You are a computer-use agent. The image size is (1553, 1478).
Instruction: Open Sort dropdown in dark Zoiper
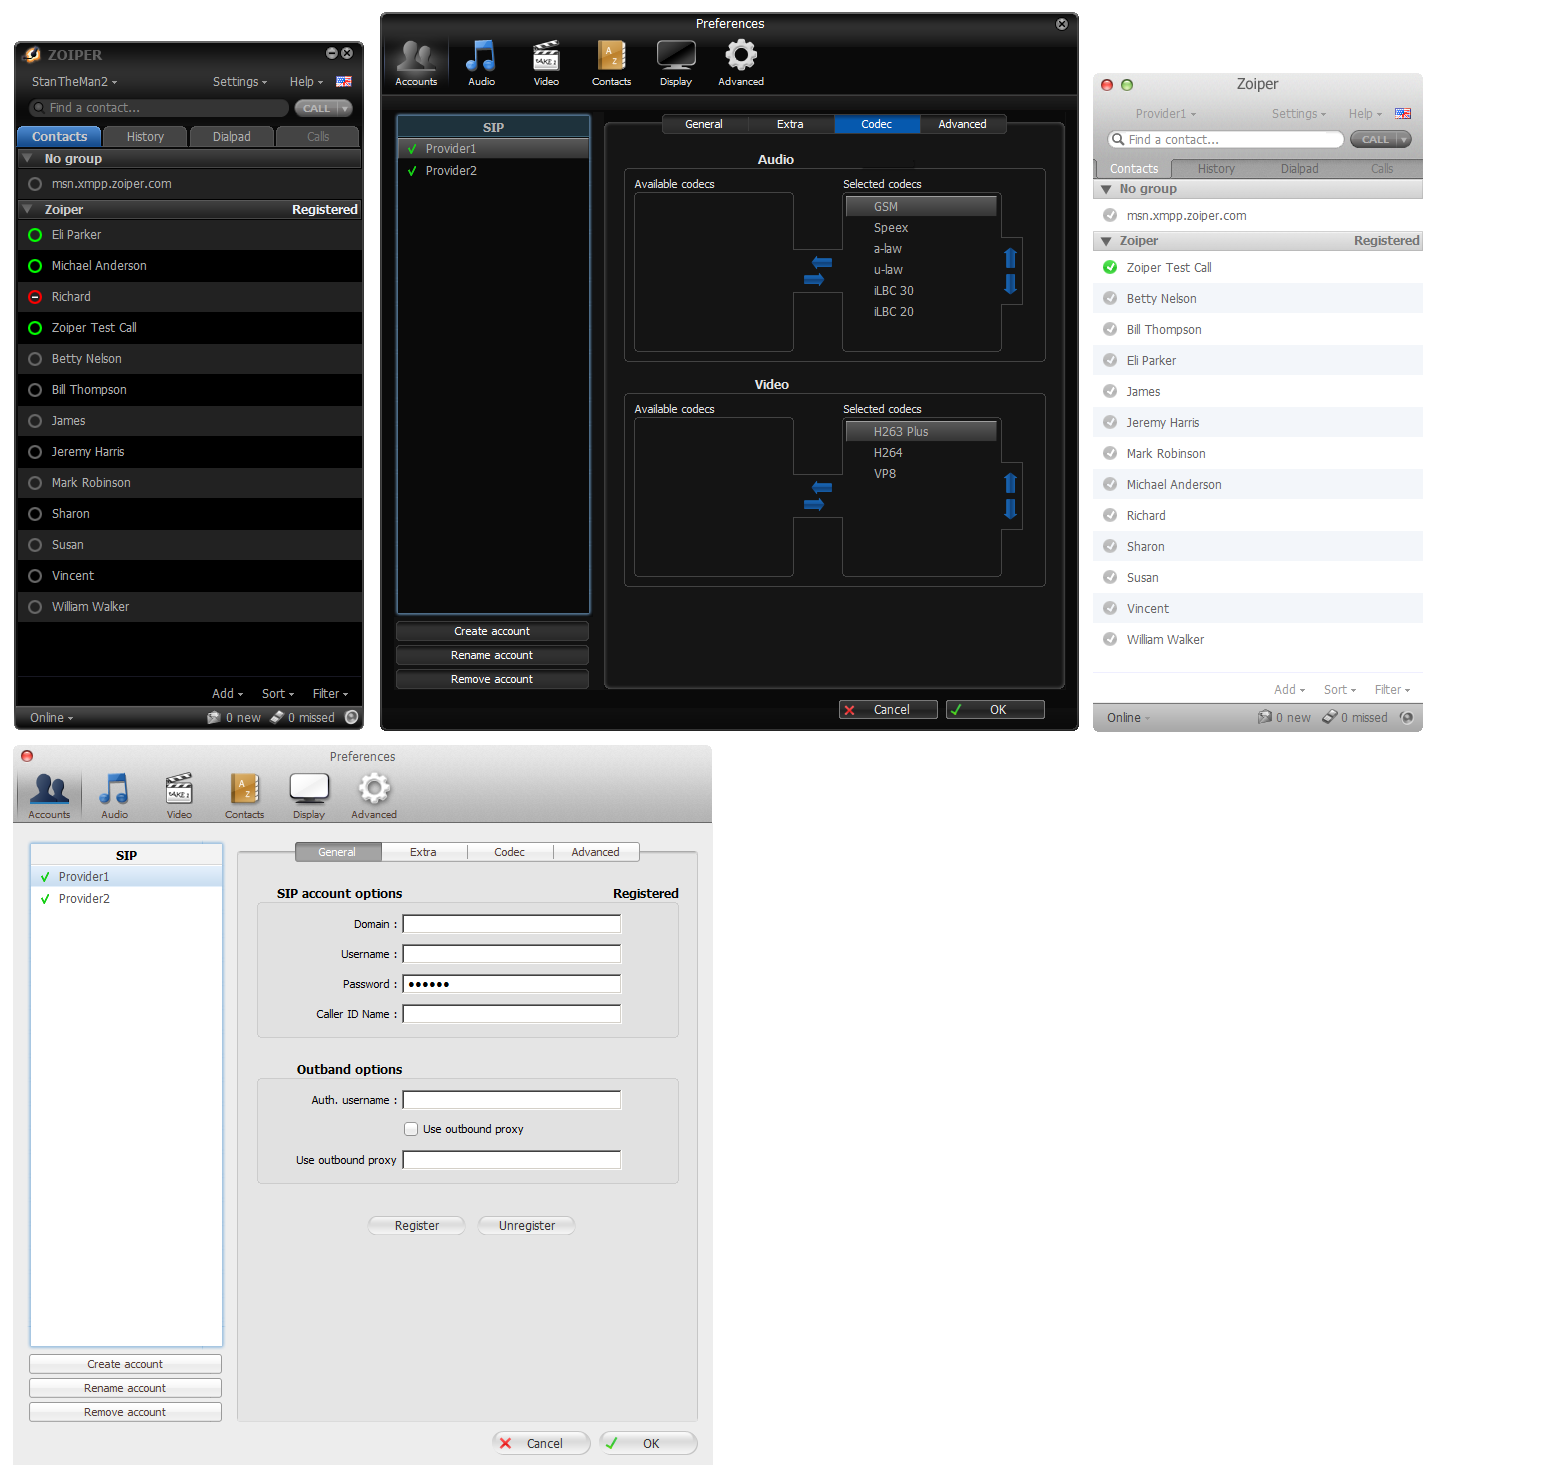click(278, 694)
